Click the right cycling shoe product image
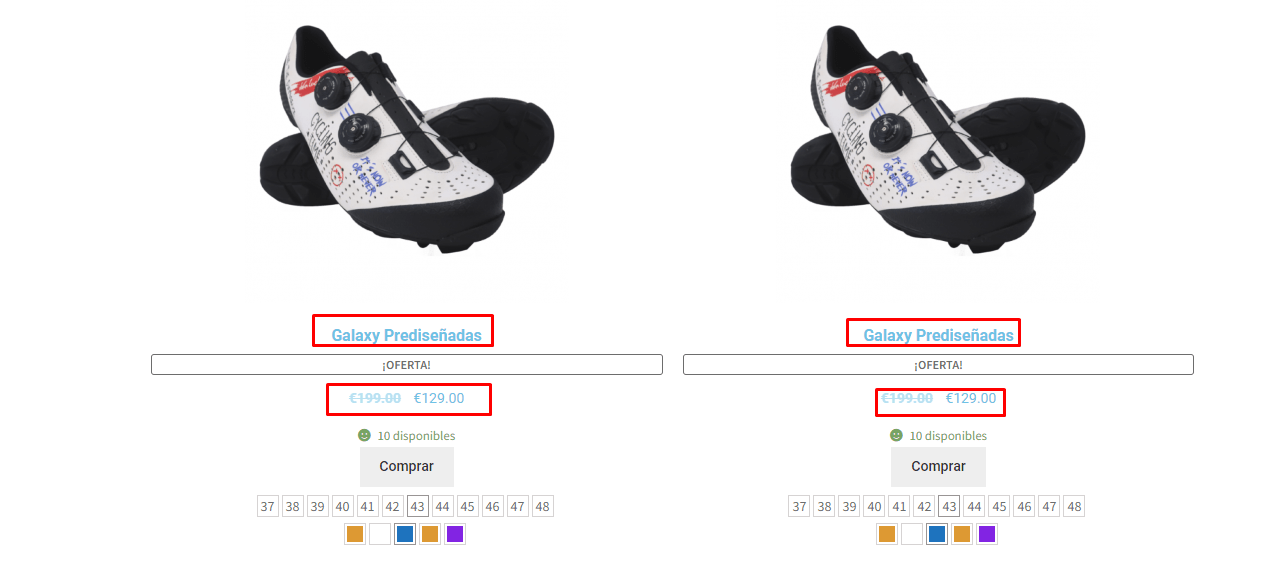Viewport: 1262px width, 570px height. [x=938, y=138]
